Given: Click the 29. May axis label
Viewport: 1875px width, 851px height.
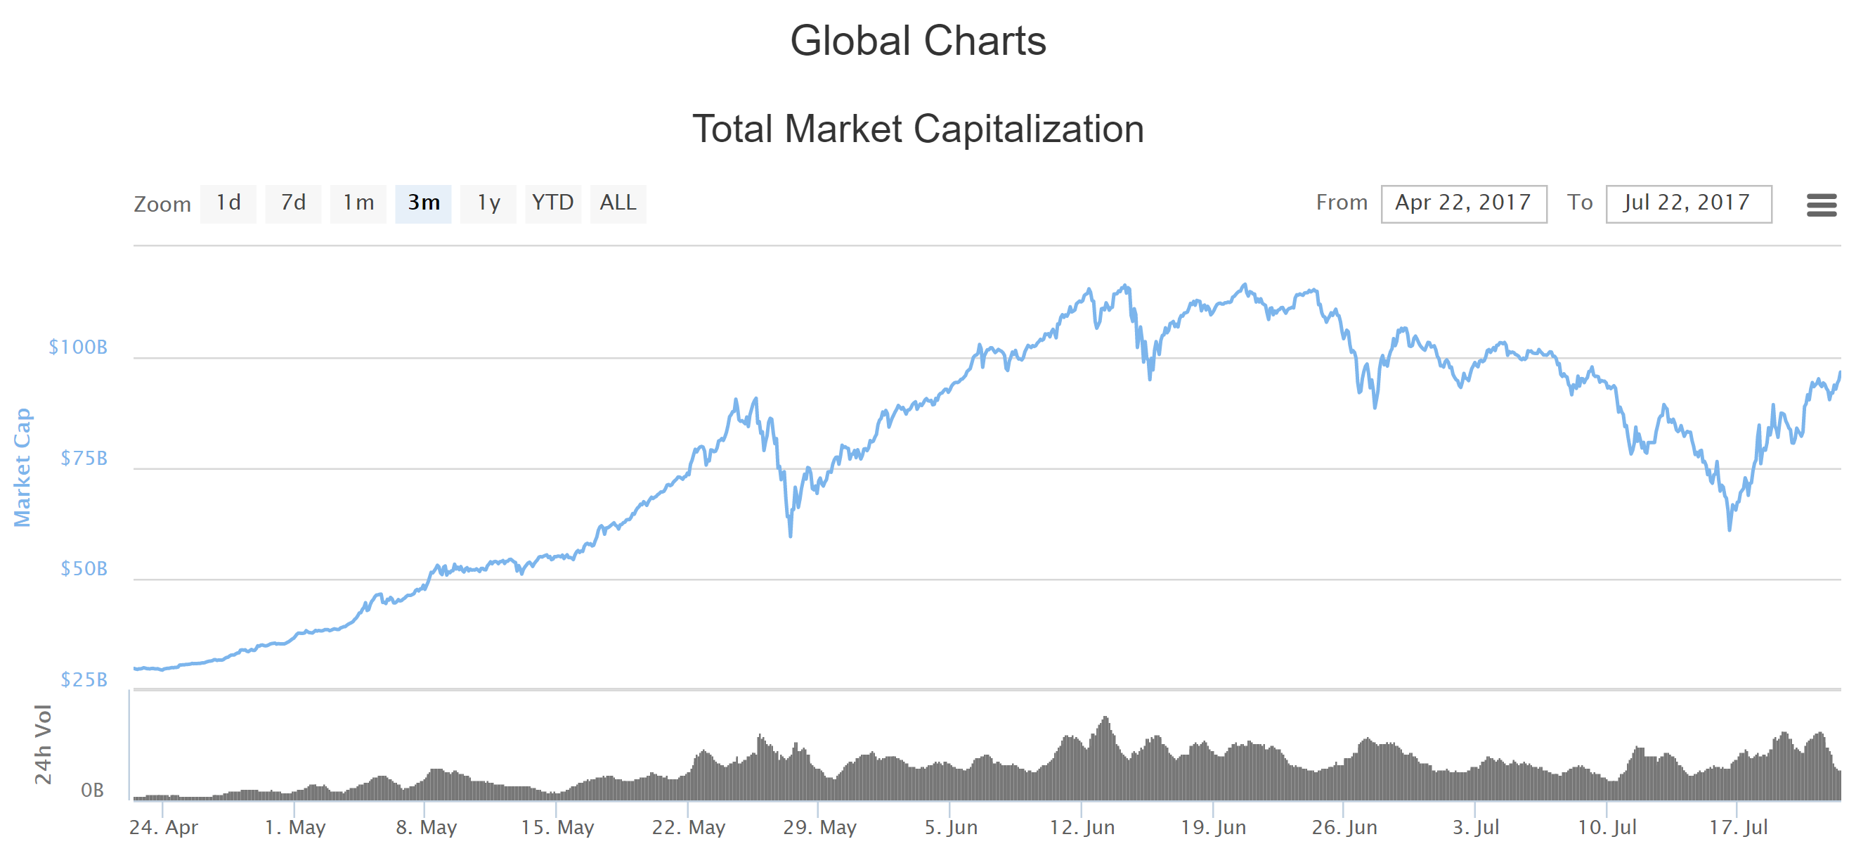Looking at the screenshot, I should 820,827.
